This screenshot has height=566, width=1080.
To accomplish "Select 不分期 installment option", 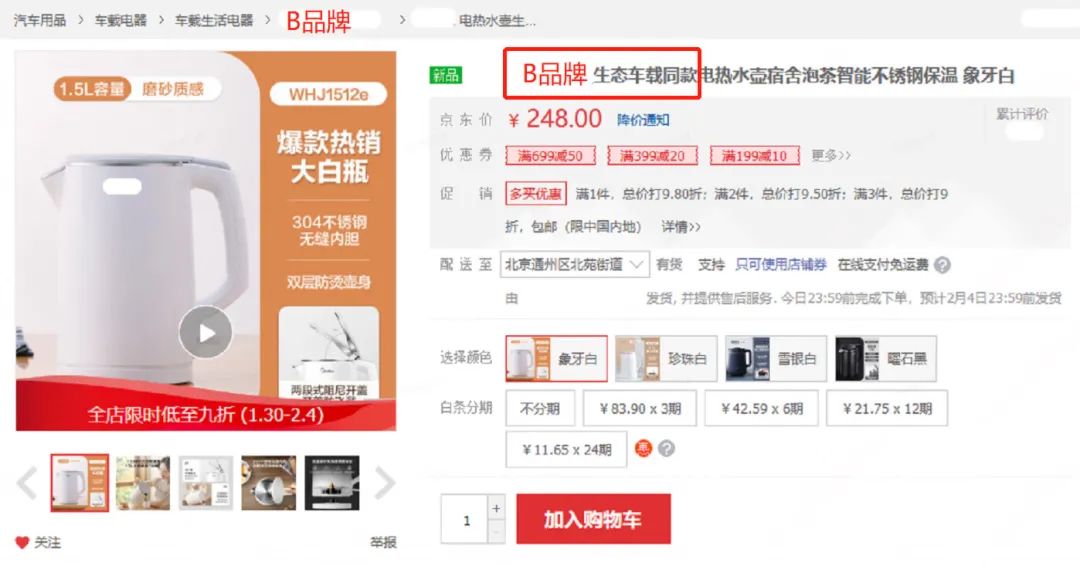I will coord(540,408).
